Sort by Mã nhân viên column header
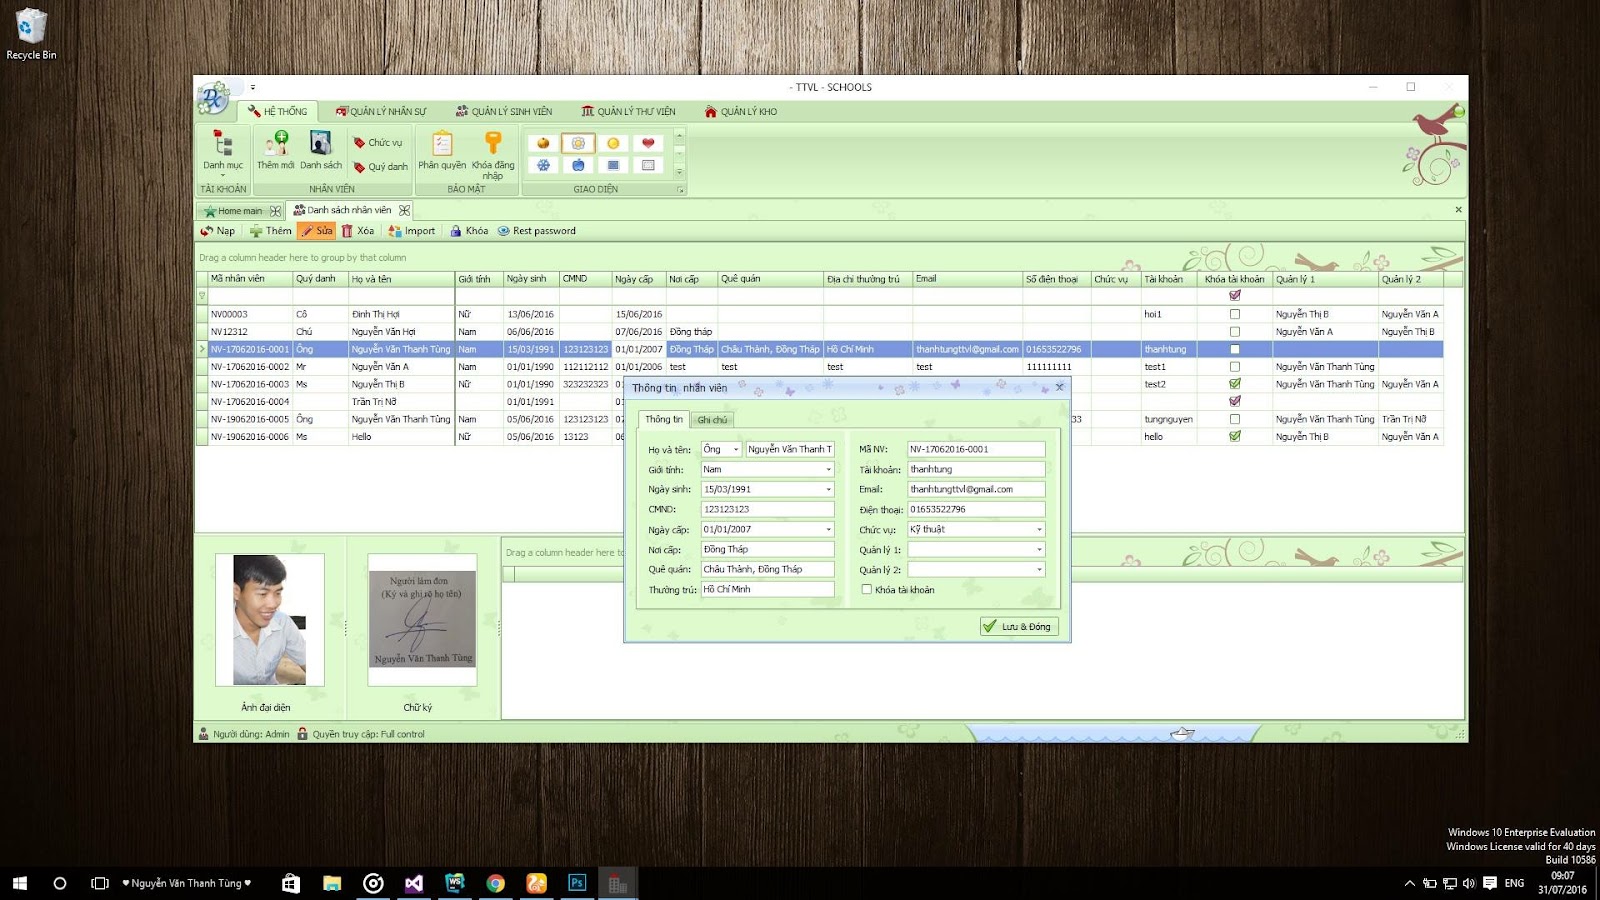This screenshot has width=1600, height=900. click(250, 279)
